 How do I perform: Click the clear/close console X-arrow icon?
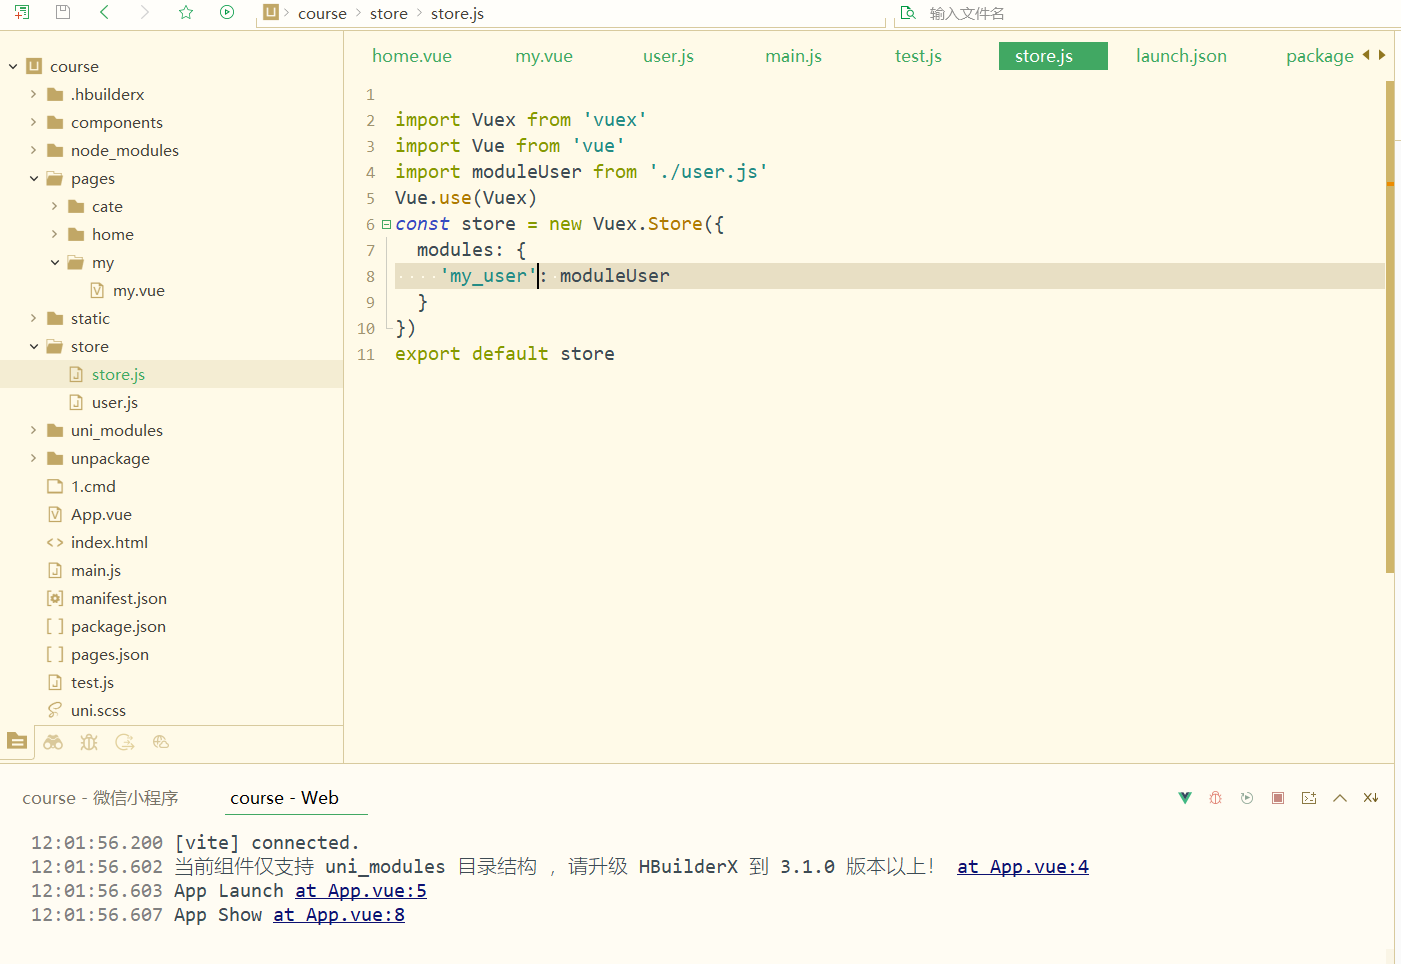(x=1371, y=798)
